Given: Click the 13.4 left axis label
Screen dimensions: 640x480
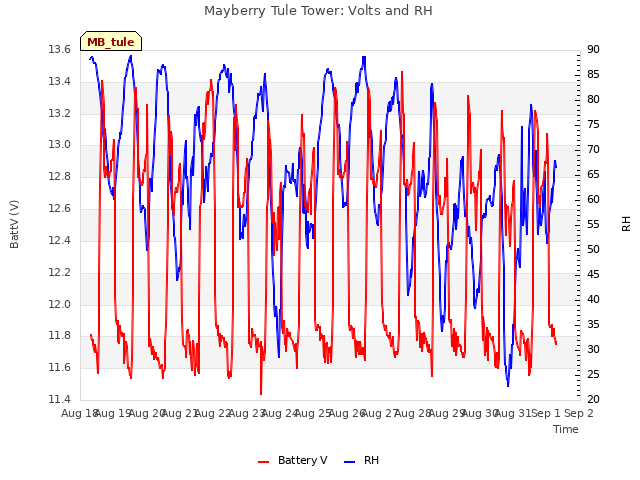Looking at the screenshot, I should point(60,82).
